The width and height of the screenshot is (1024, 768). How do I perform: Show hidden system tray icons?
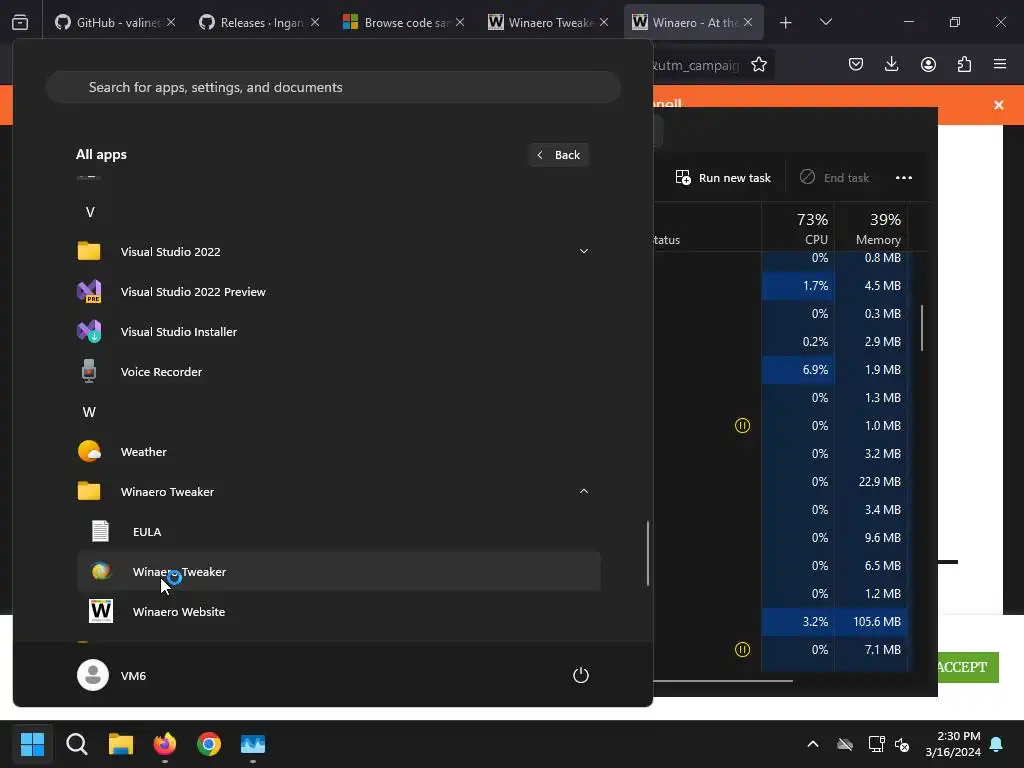click(x=813, y=744)
